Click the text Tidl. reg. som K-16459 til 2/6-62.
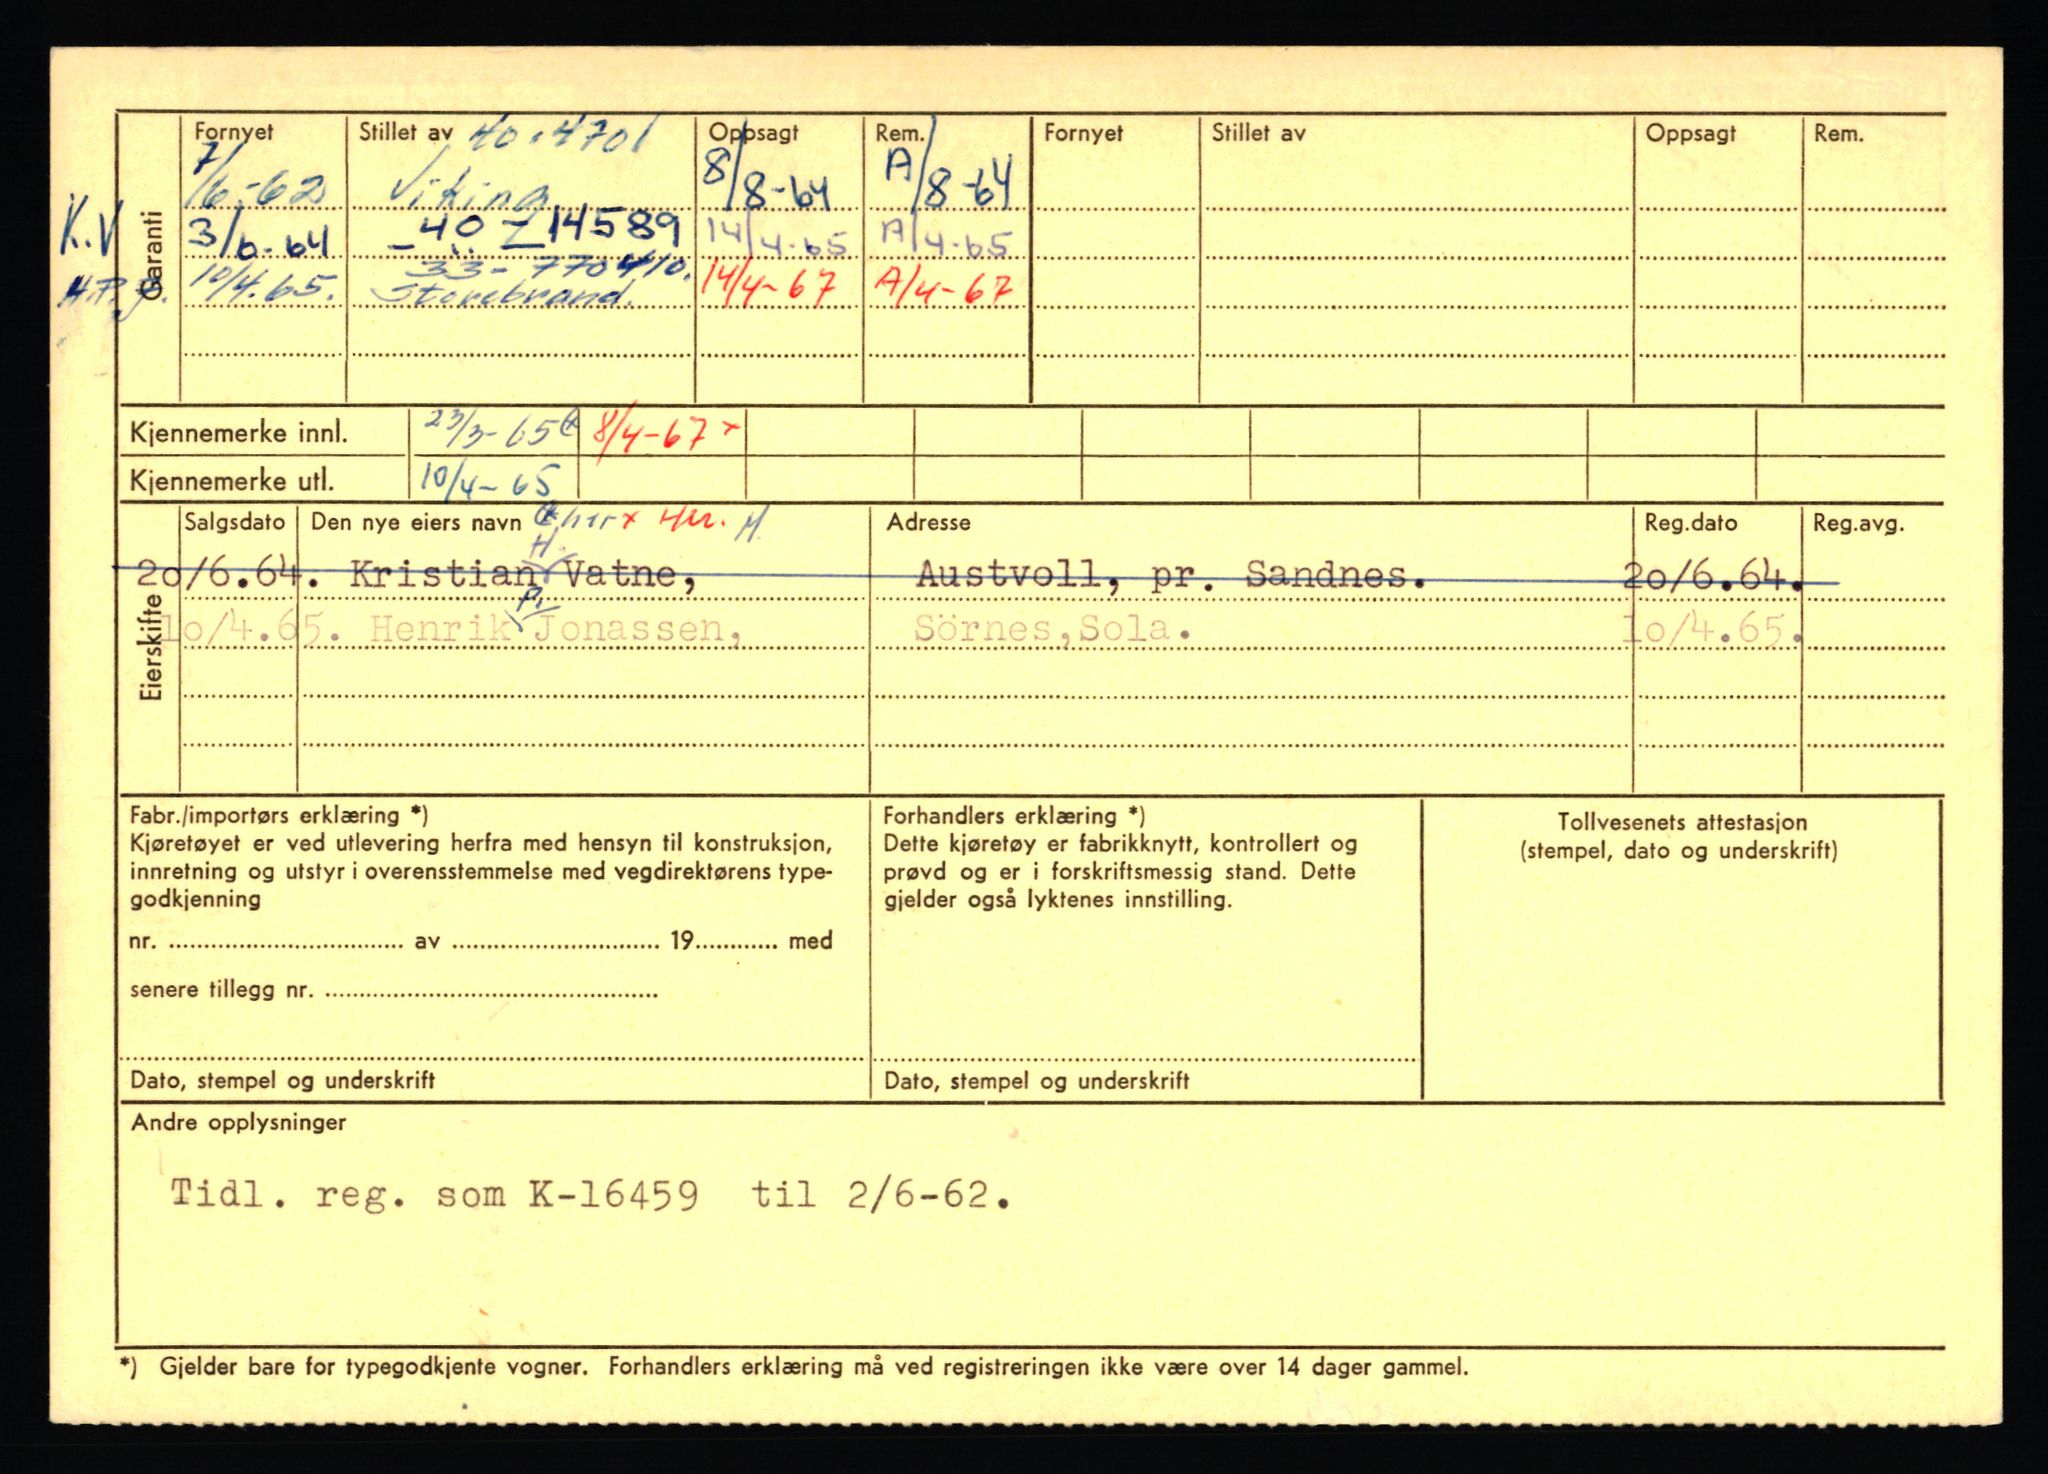2048x1474 pixels. (x=590, y=1194)
